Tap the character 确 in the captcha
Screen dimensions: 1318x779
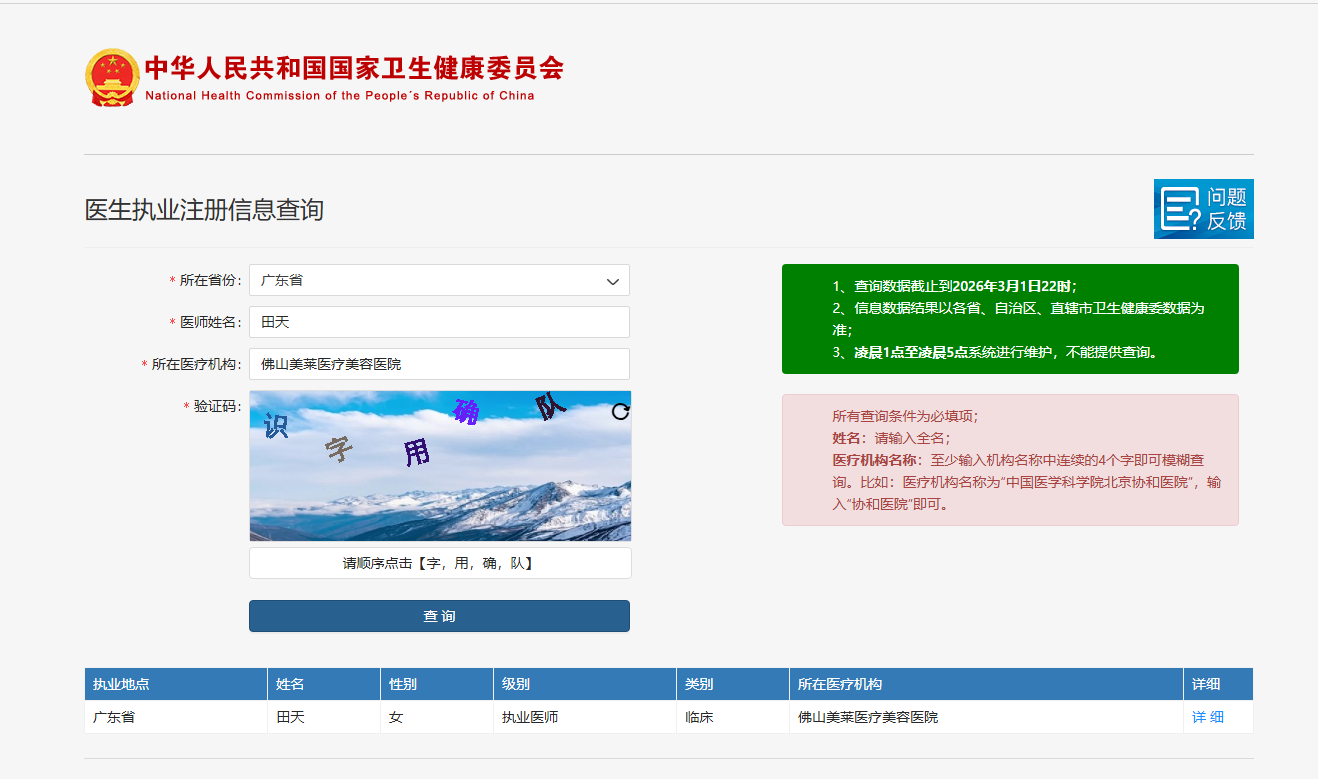[x=466, y=411]
